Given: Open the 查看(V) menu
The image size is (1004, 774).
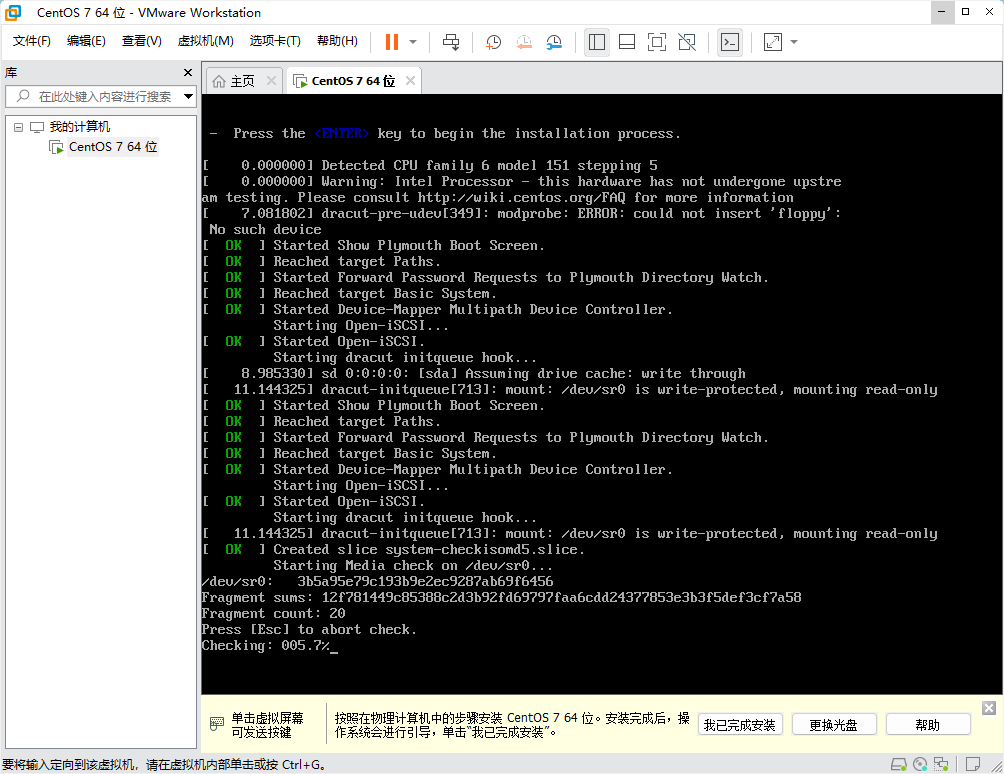Looking at the screenshot, I should 142,41.
